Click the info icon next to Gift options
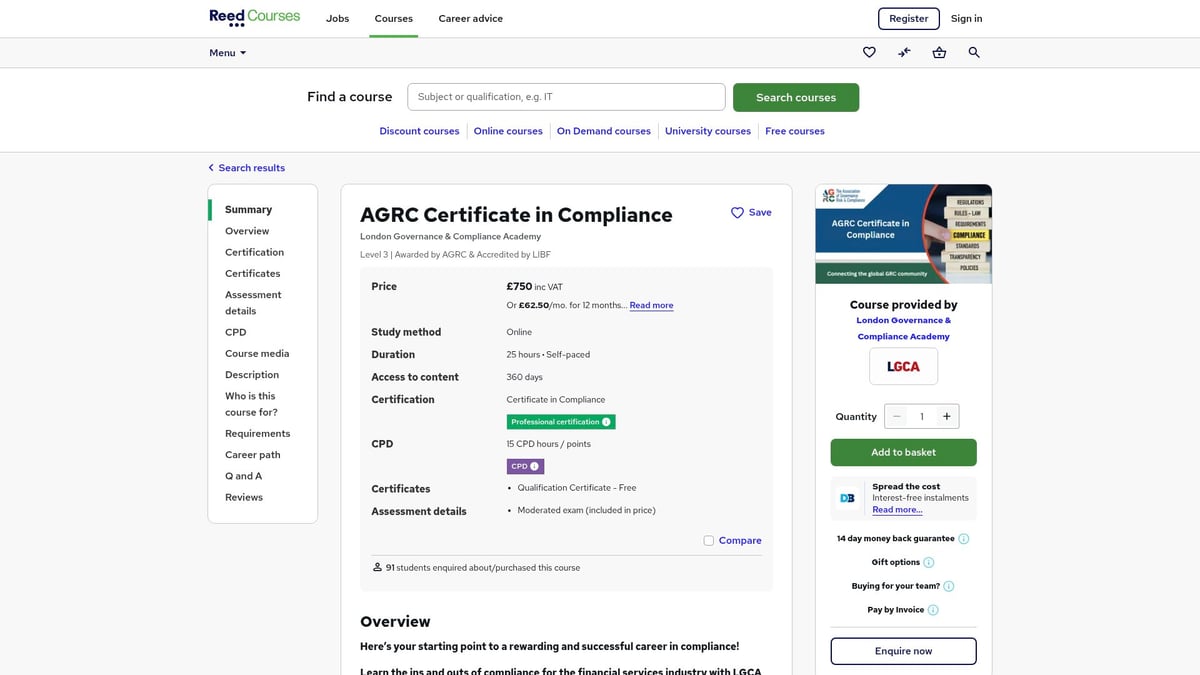Screen dimensions: 1200x675 click(x=928, y=562)
